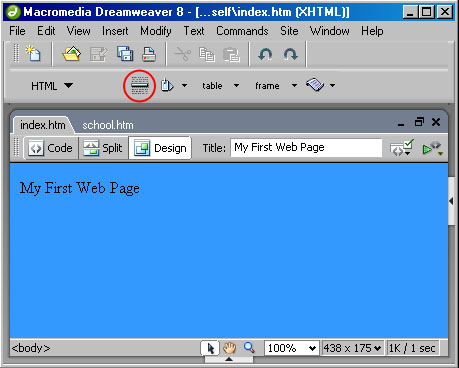Viewport: 459px width, 368px height.
Task: Open the Edit menu
Action: (46, 31)
